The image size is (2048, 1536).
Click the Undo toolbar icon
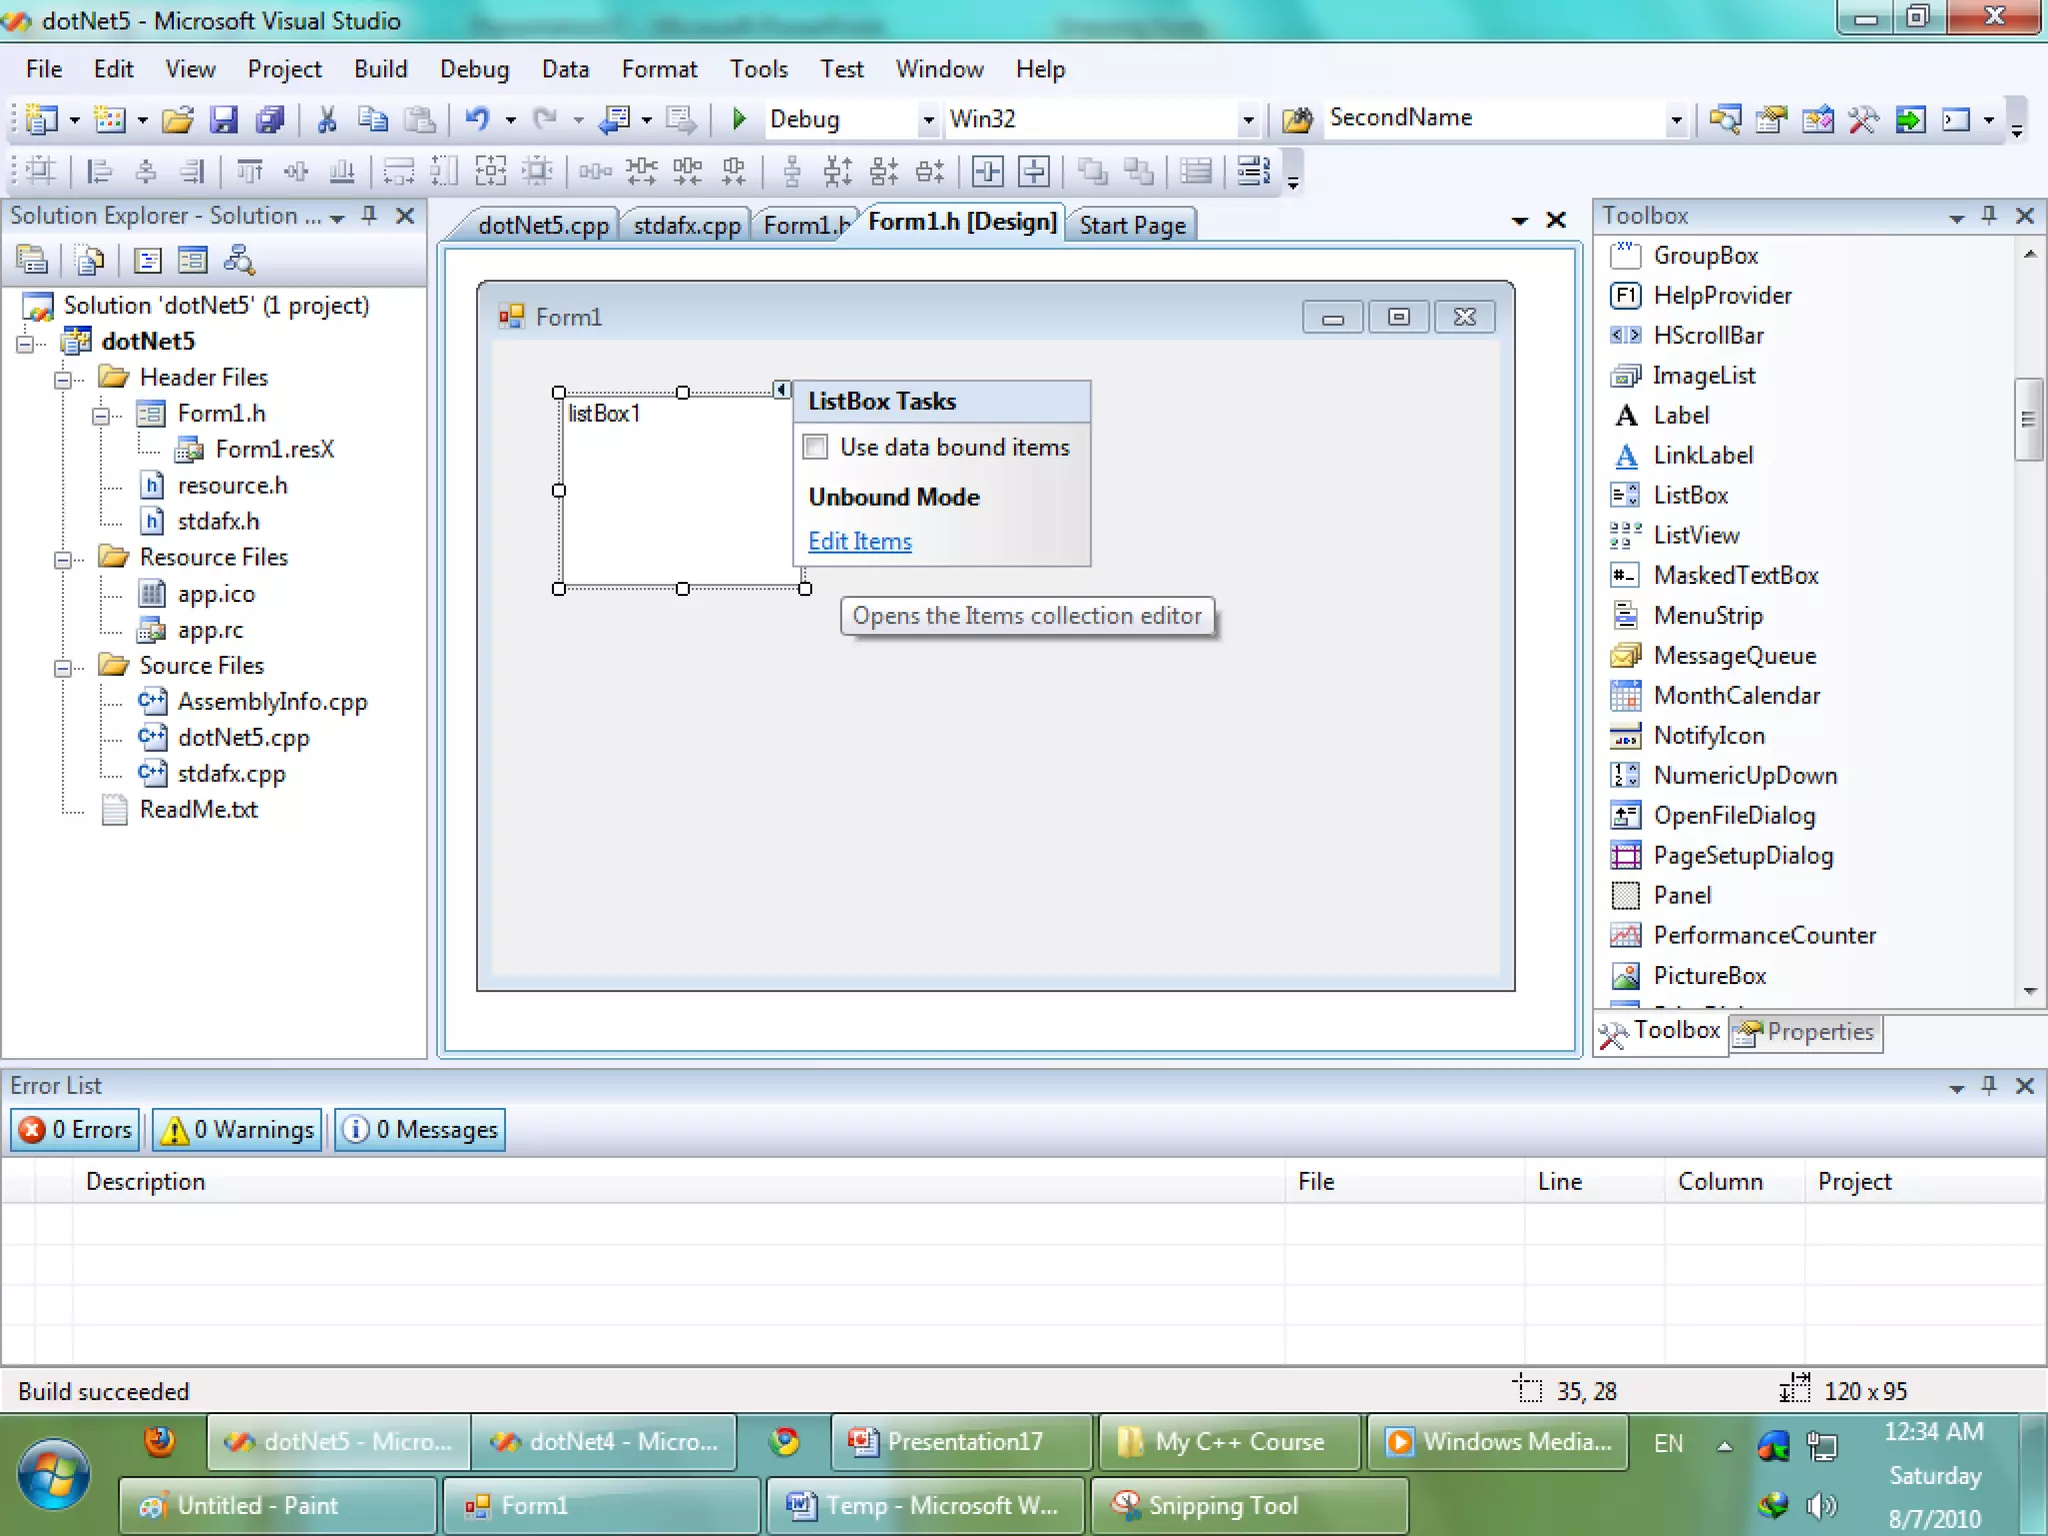pos(477,119)
